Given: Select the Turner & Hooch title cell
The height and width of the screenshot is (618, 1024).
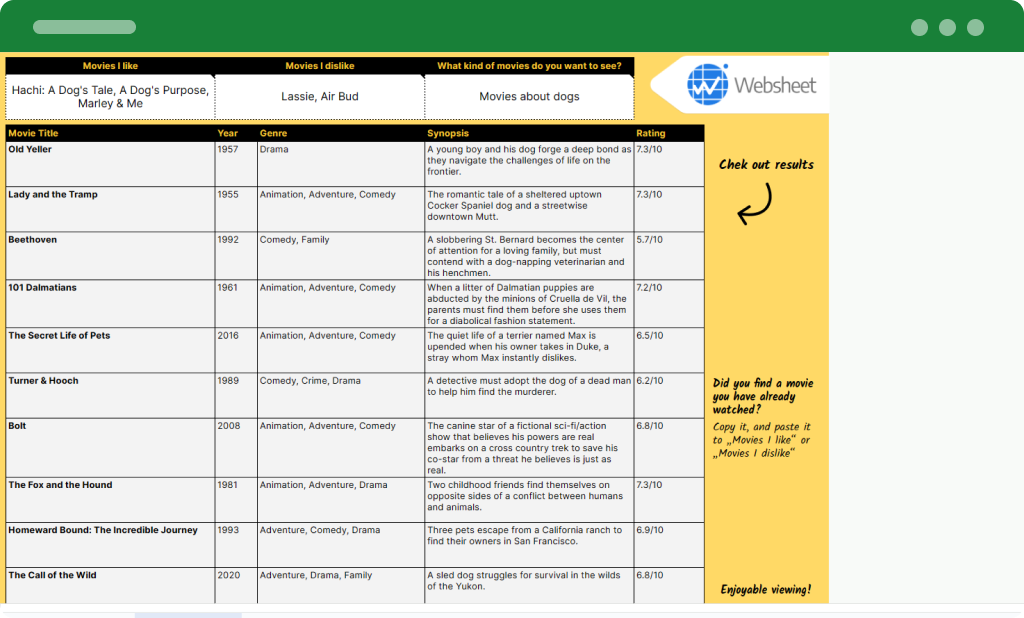Looking at the screenshot, I should click(x=110, y=395).
